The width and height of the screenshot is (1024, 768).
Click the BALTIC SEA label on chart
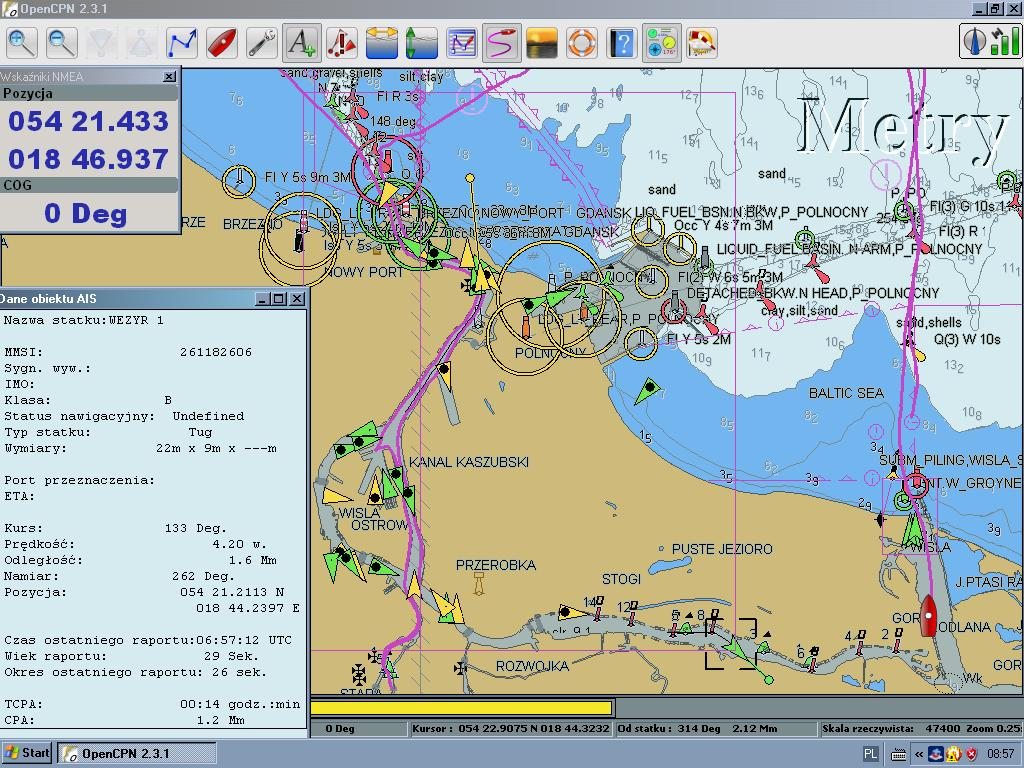(x=846, y=392)
